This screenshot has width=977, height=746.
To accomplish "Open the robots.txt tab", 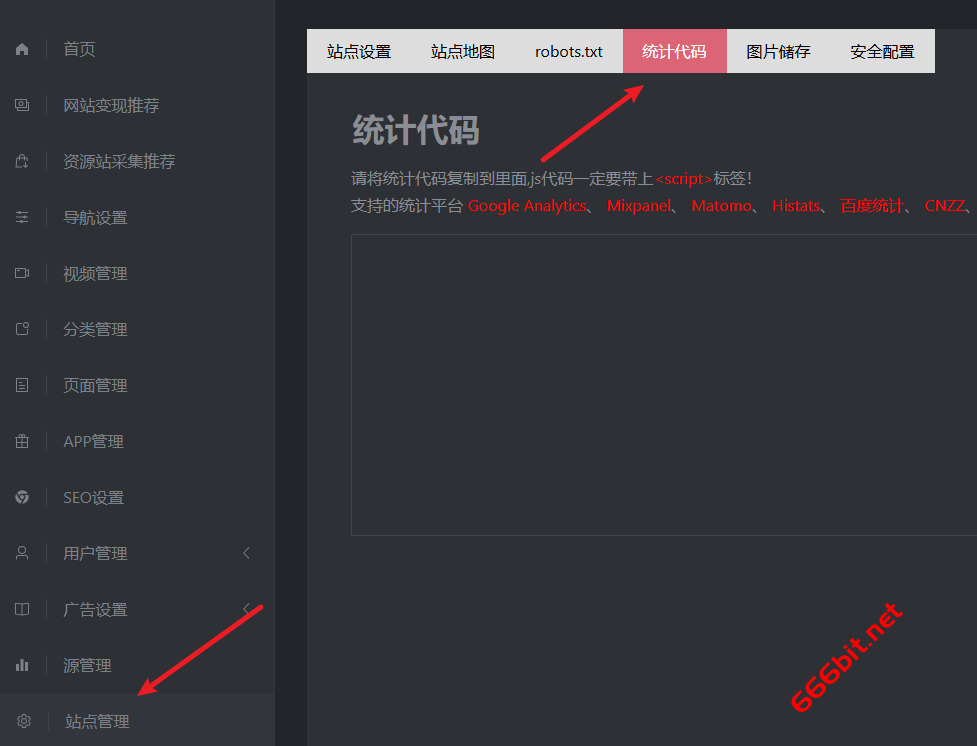I will point(569,51).
